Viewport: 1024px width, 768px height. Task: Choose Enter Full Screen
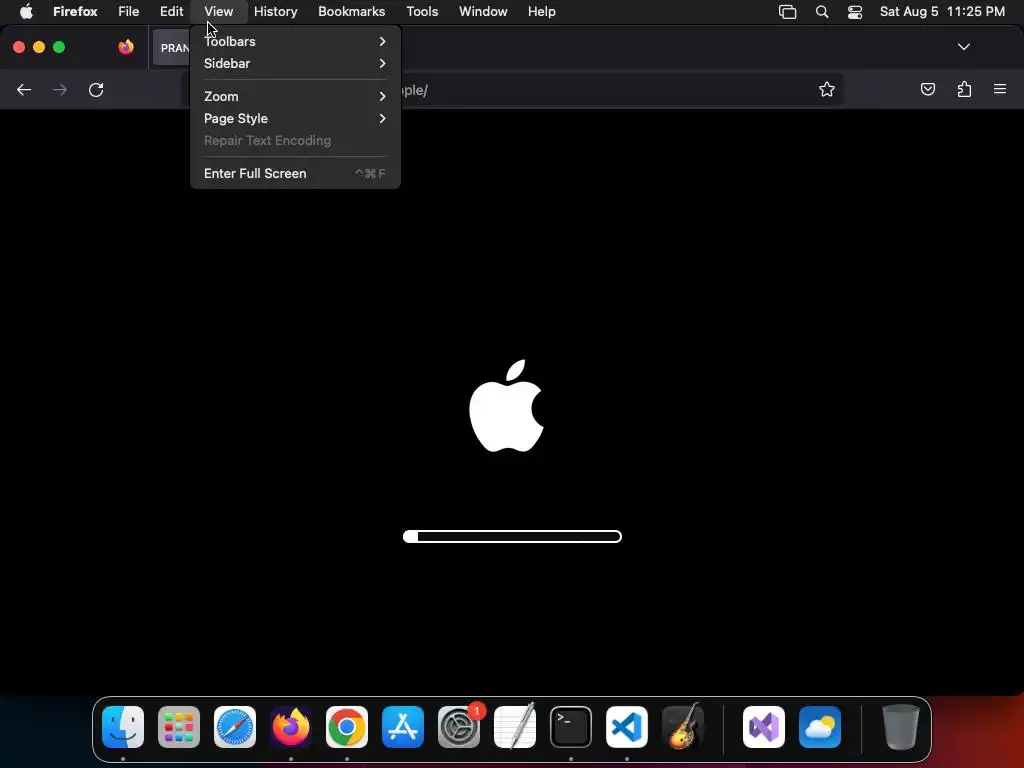click(295, 173)
